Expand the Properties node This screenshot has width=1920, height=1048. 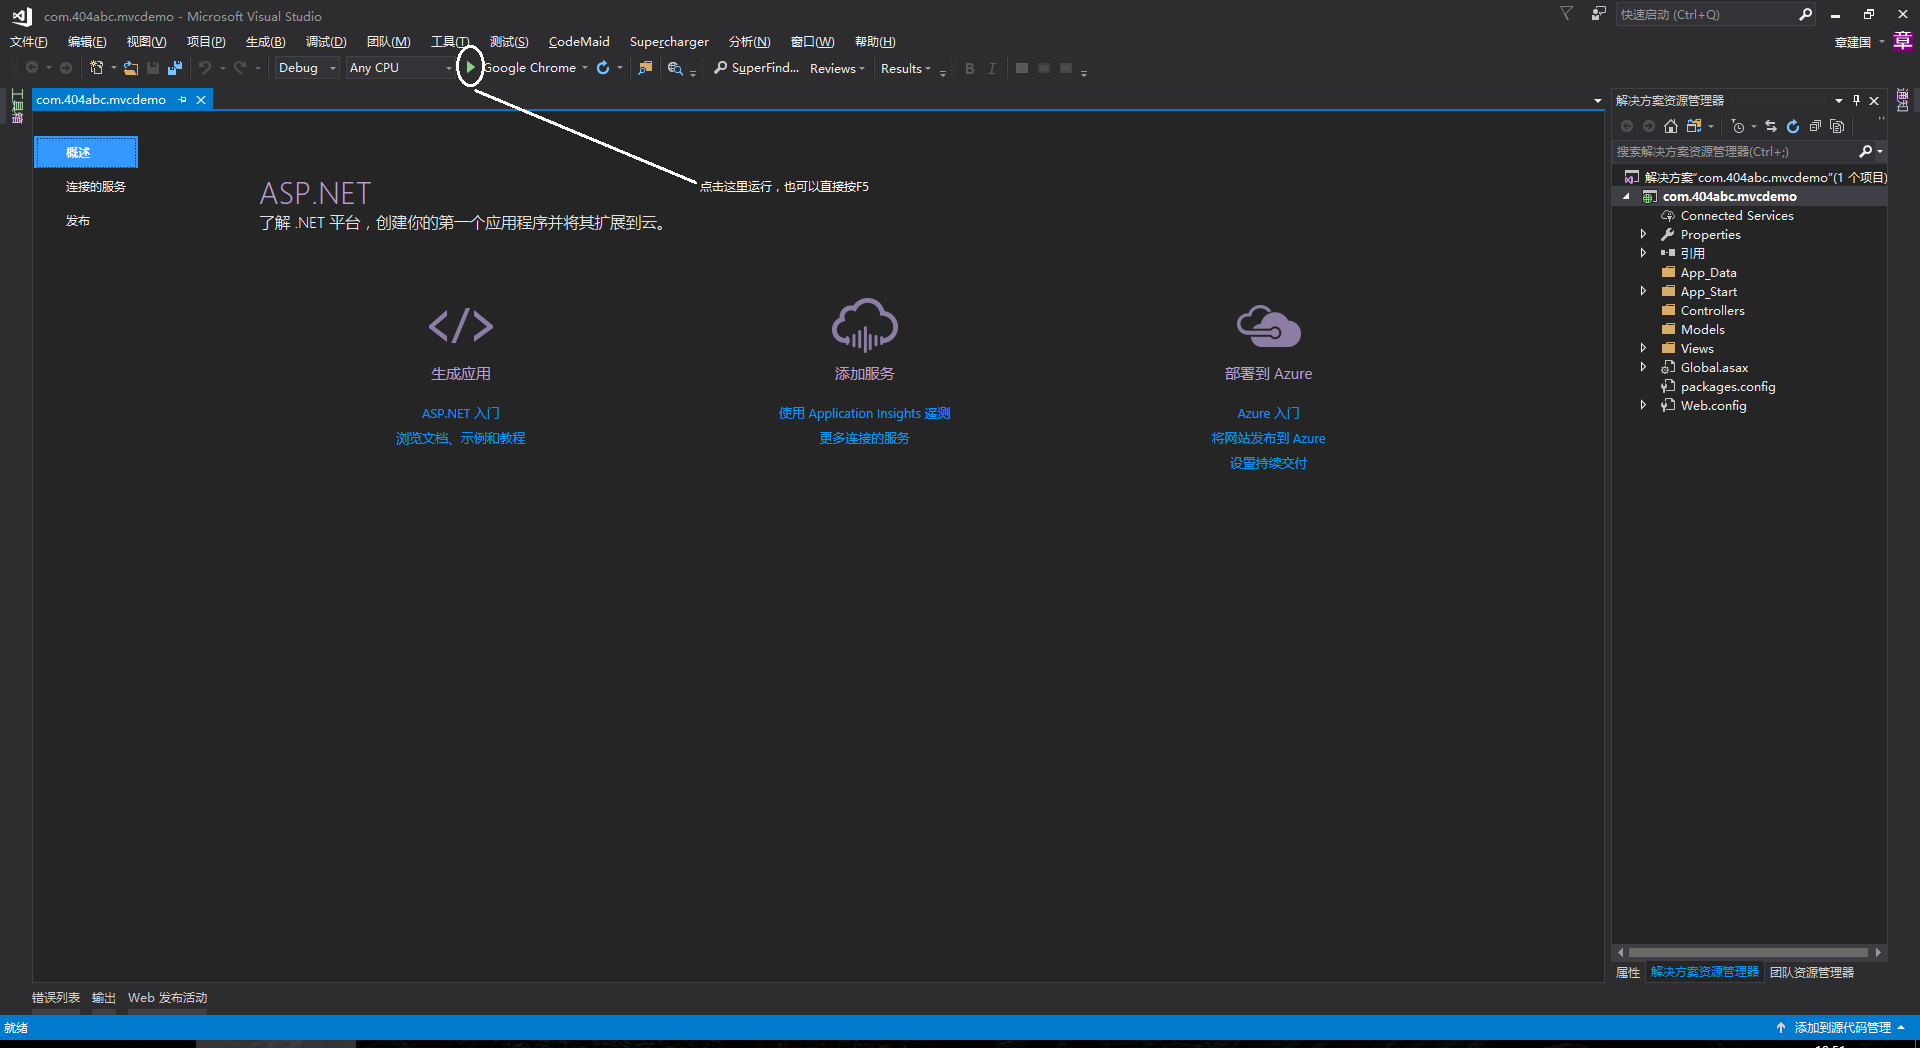1643,234
